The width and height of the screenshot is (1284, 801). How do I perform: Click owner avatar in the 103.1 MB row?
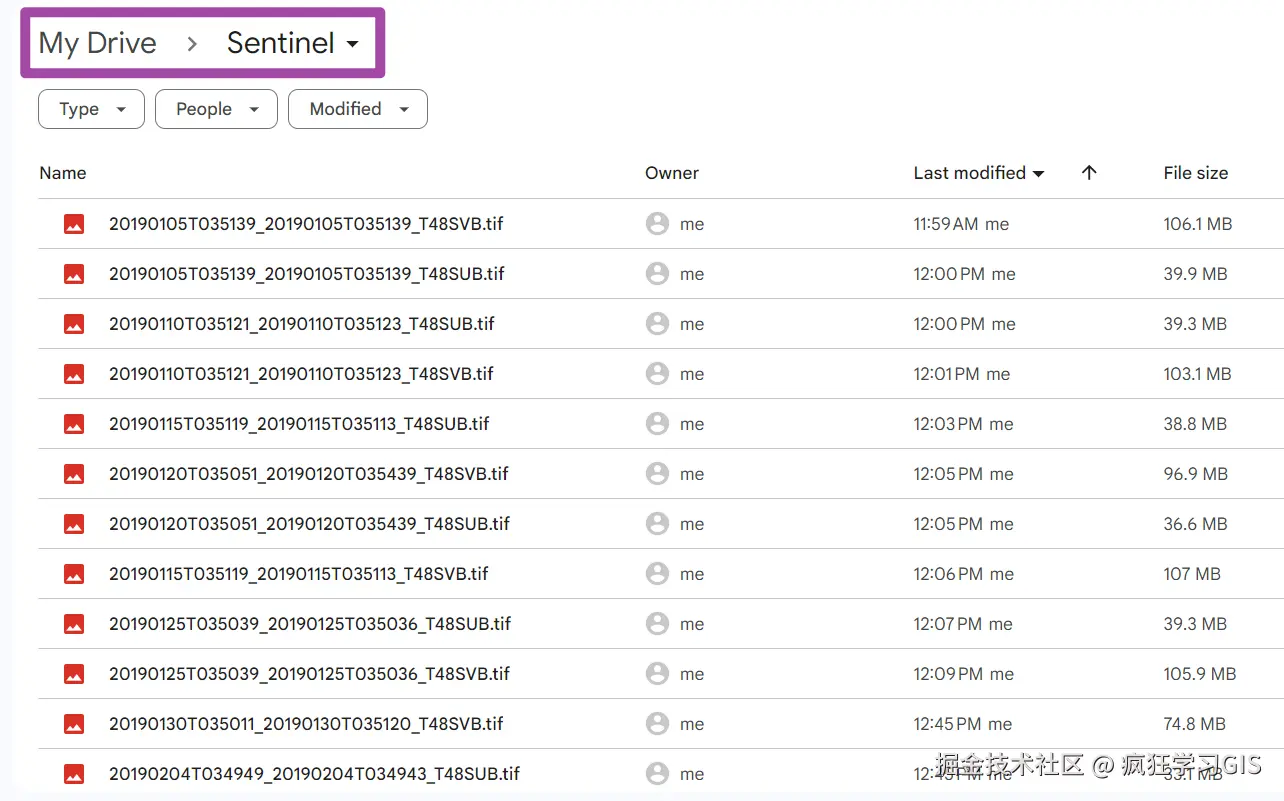657,374
